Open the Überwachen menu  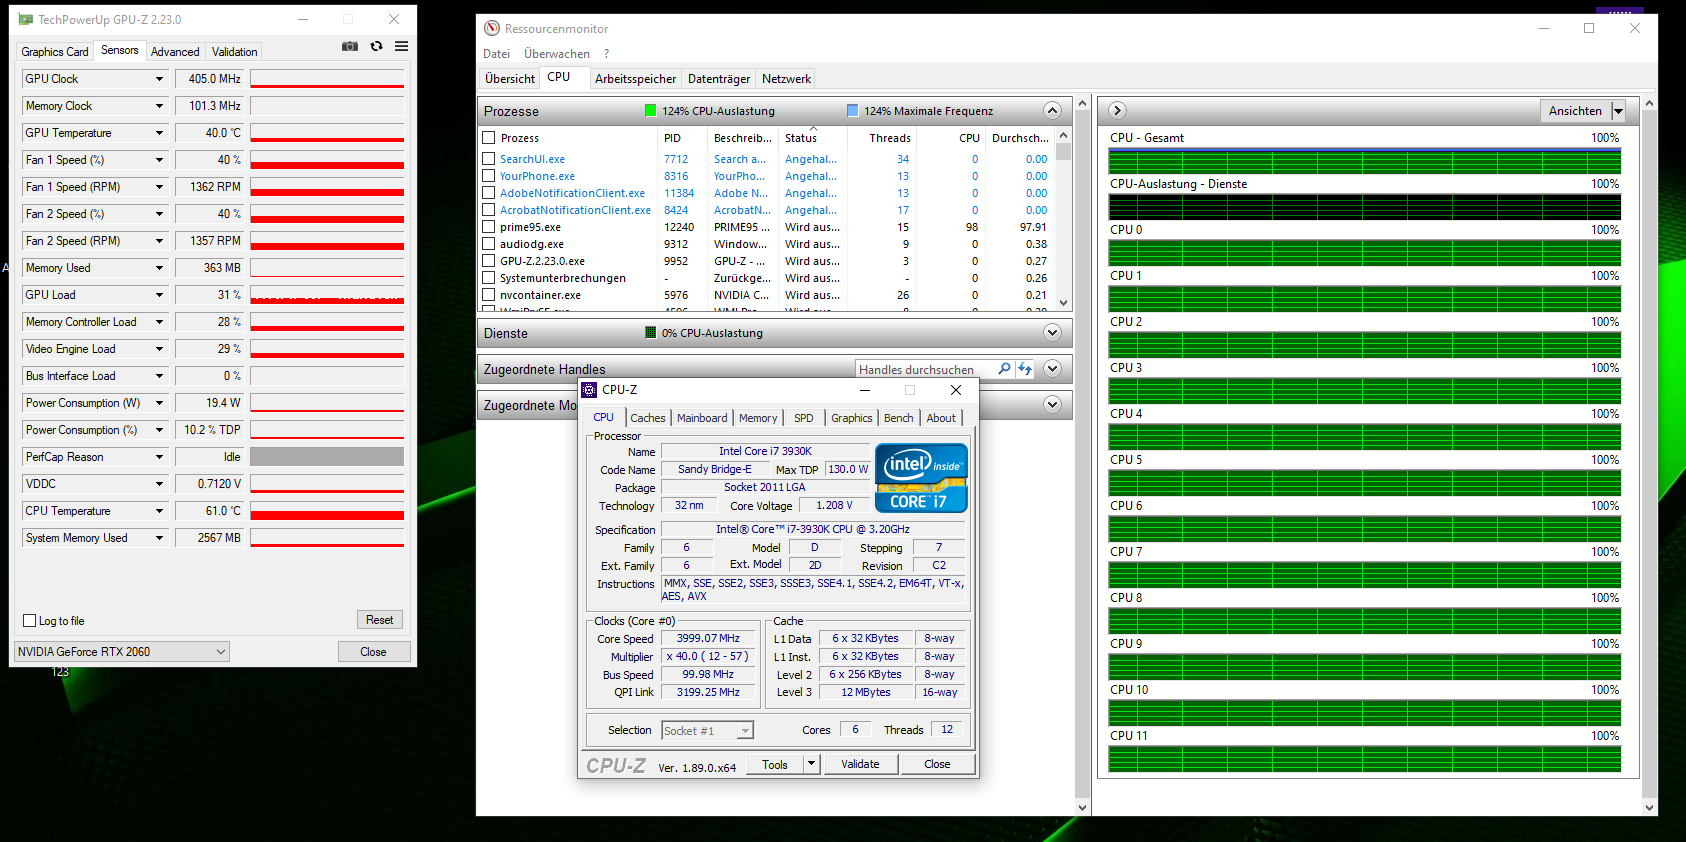557,54
